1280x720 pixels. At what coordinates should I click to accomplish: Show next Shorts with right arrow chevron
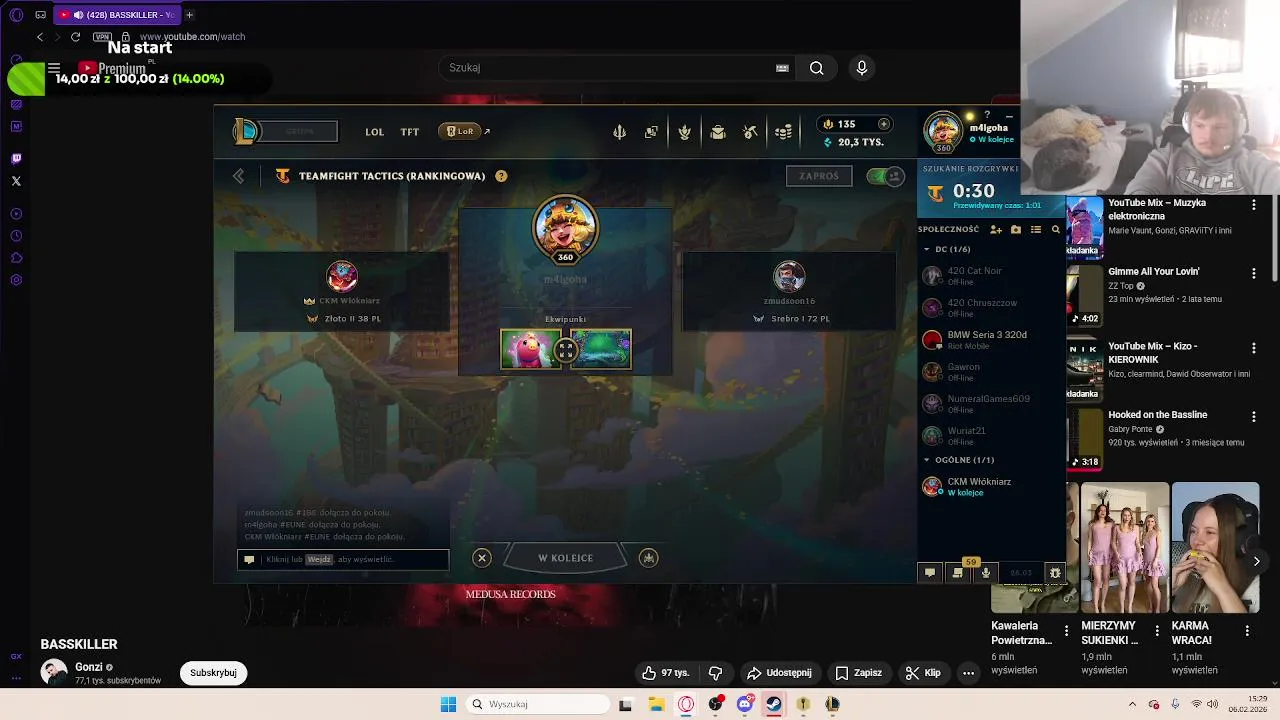click(x=1257, y=561)
